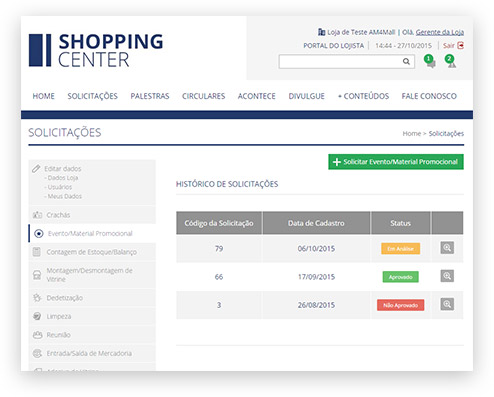
Task: Click the Montagem de Vitrine icon
Action: pyautogui.click(x=37, y=275)
